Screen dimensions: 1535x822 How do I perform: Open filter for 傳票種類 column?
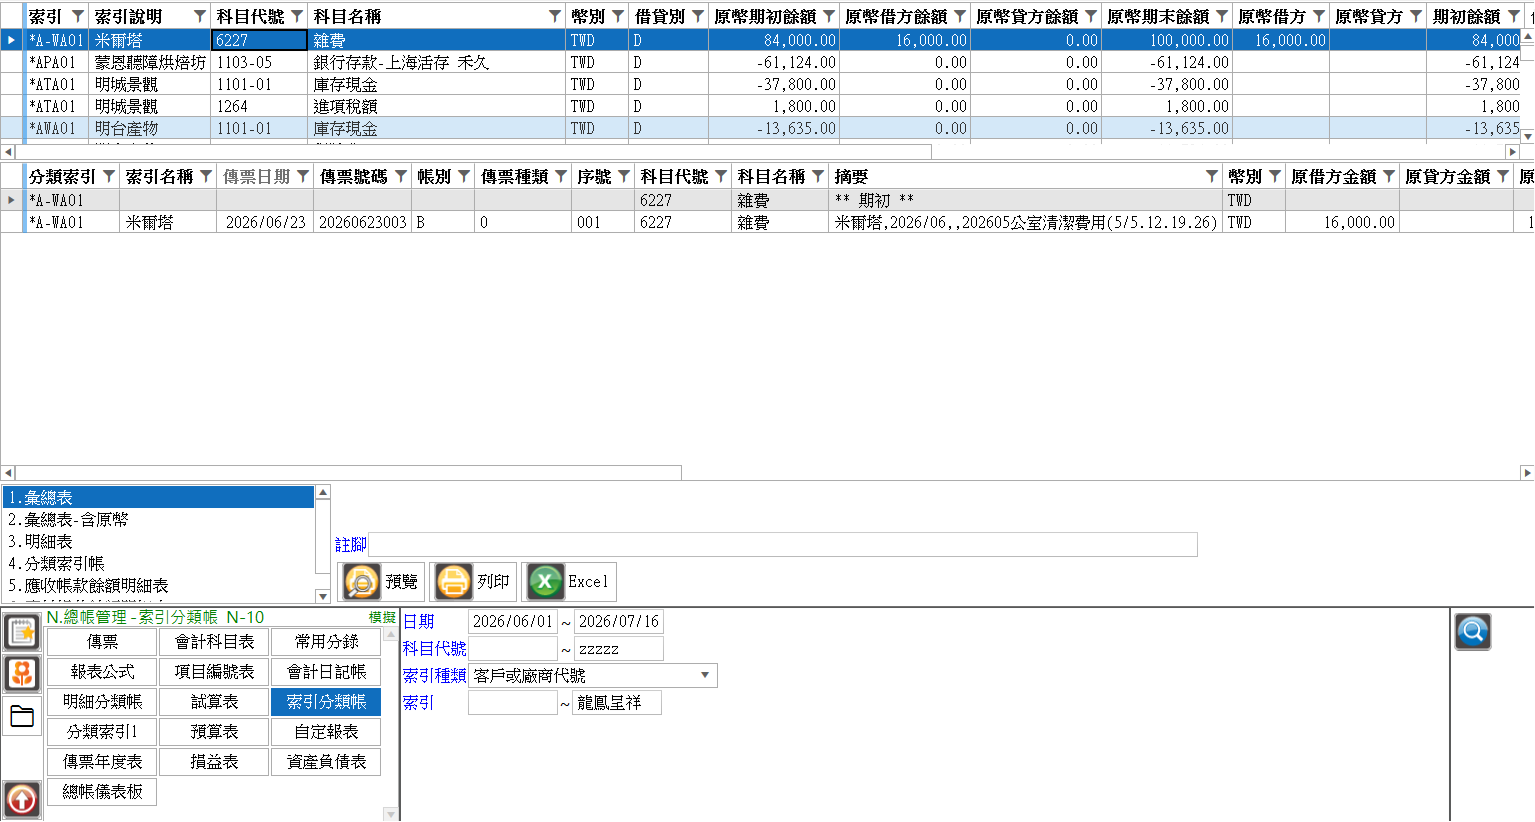561,177
